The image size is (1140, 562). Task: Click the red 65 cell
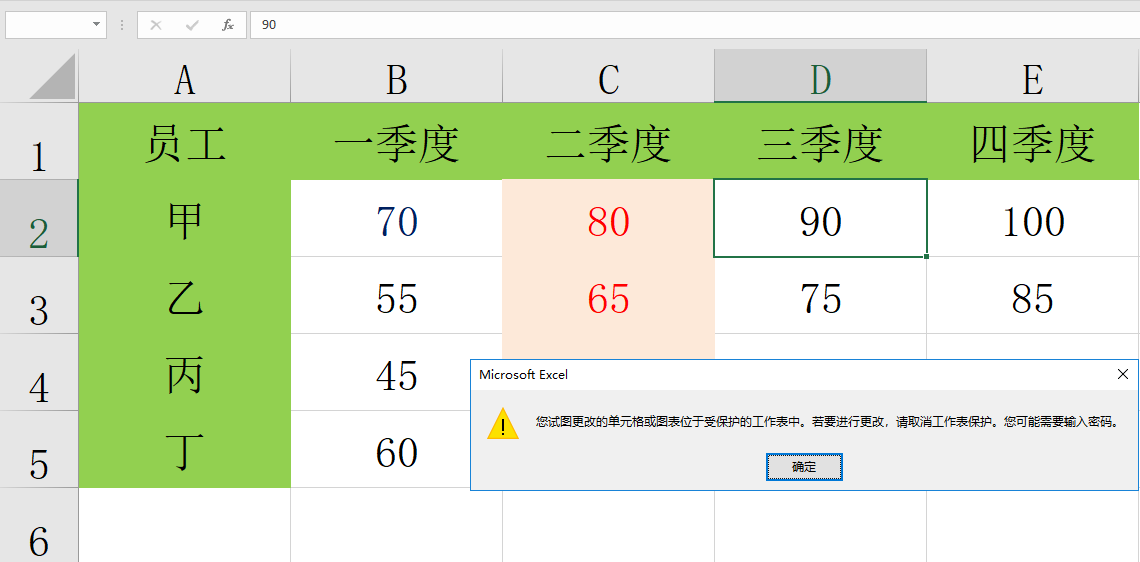point(608,295)
